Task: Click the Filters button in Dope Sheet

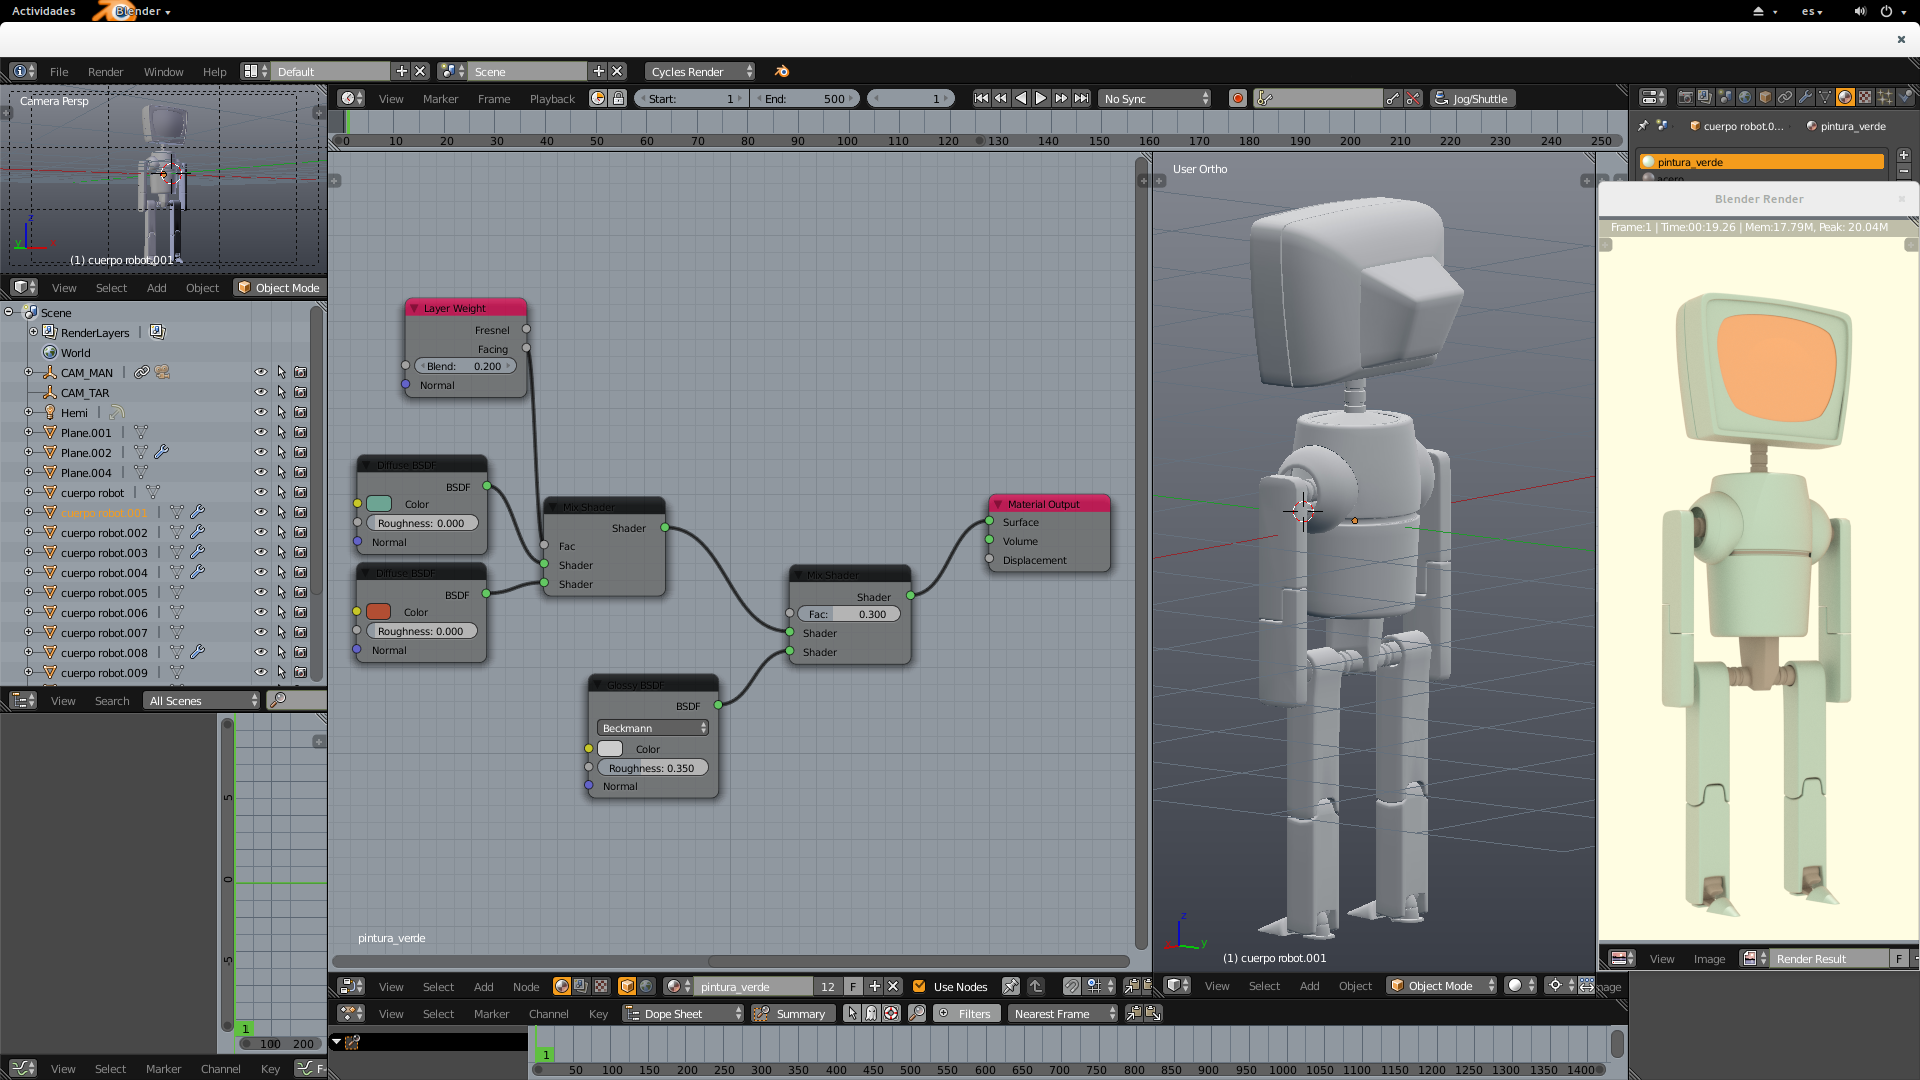Action: coord(966,1014)
